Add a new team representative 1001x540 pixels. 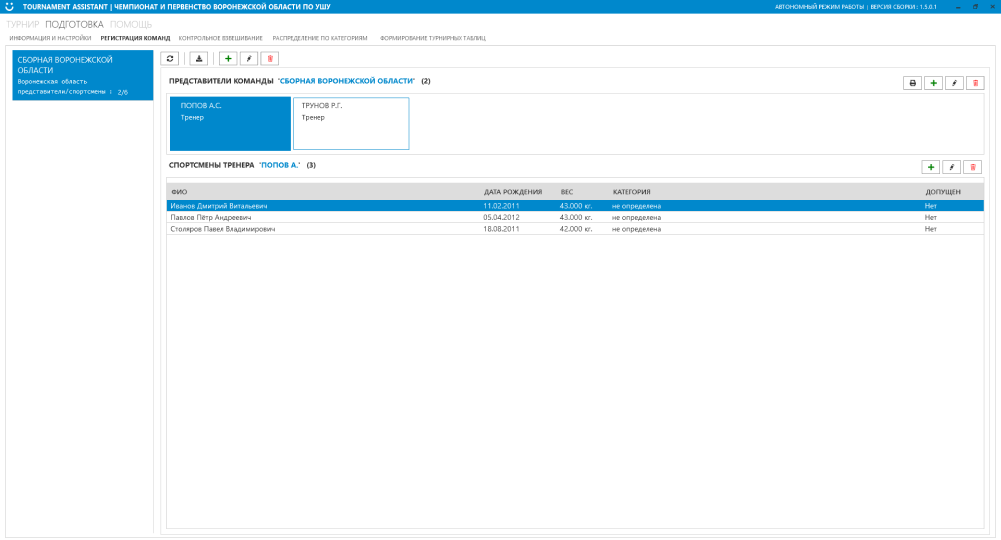(x=933, y=83)
